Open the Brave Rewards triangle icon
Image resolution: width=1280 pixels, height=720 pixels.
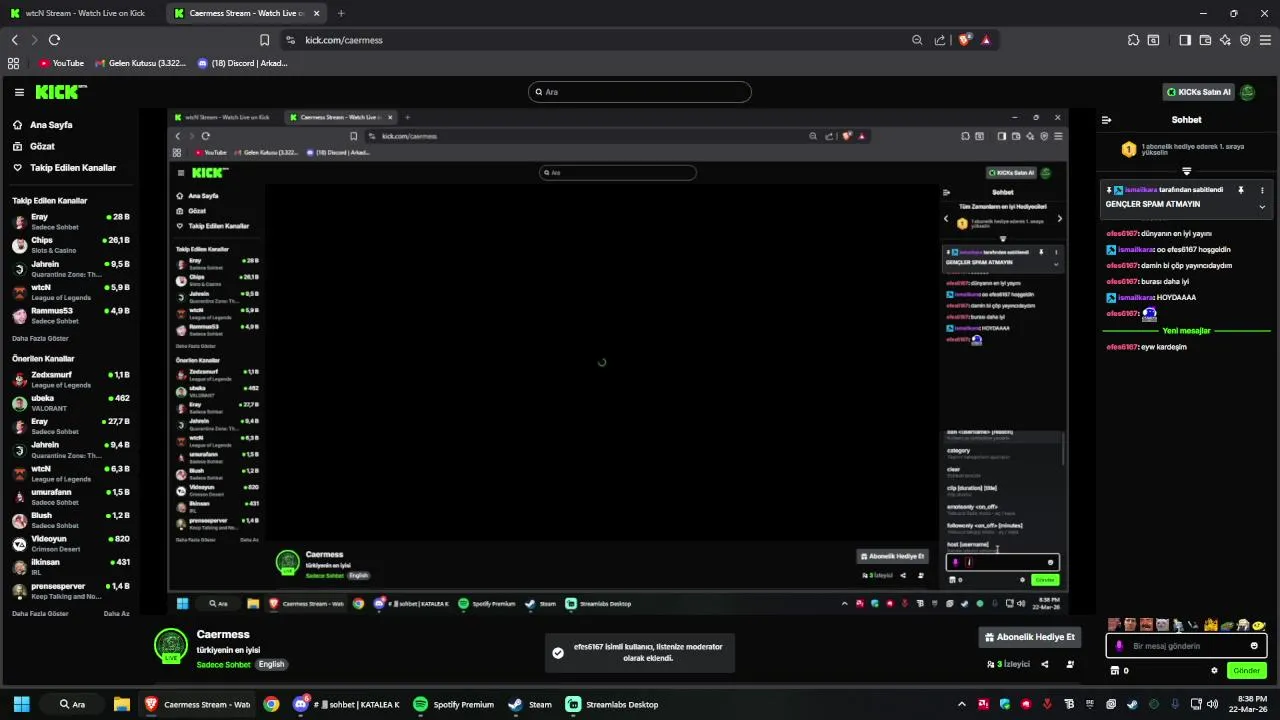click(x=986, y=40)
